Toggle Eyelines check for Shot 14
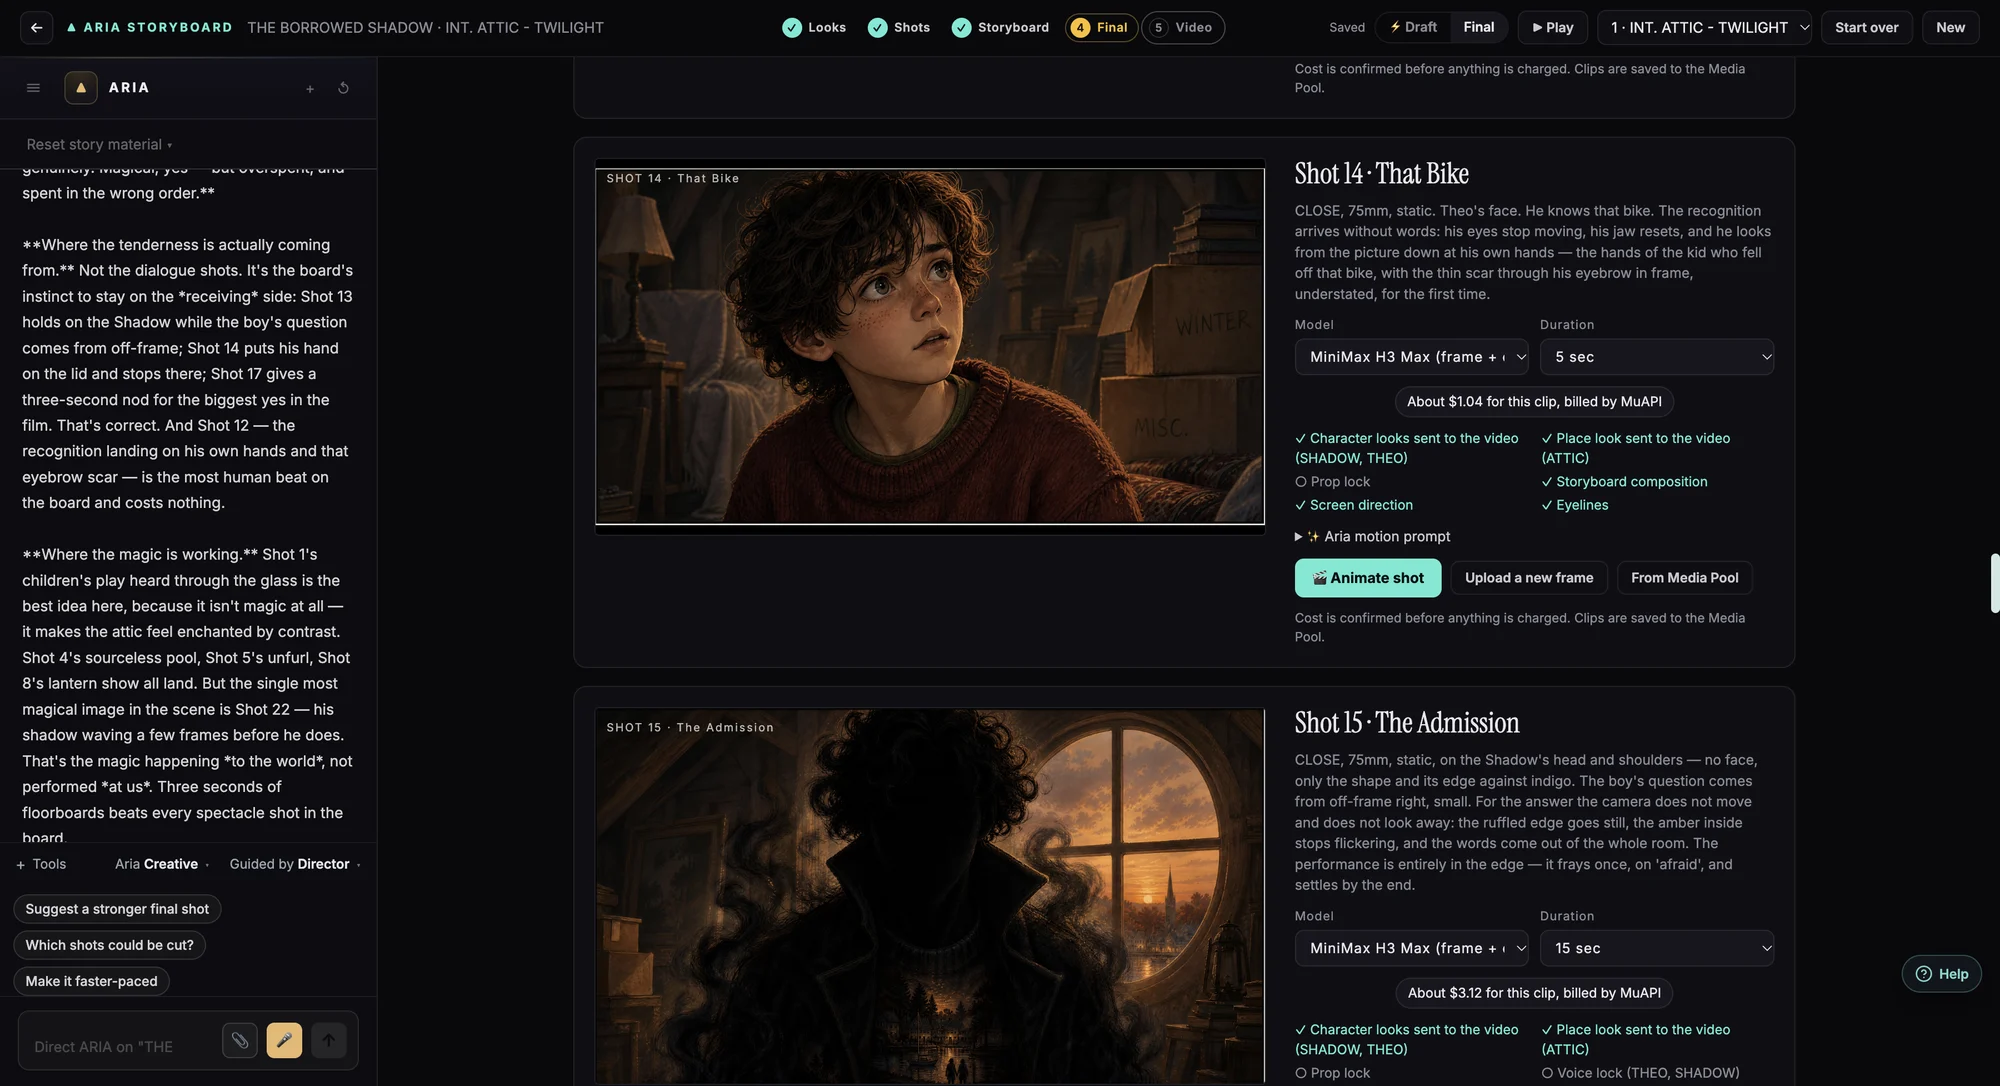2000x1086 pixels. [x=1575, y=505]
